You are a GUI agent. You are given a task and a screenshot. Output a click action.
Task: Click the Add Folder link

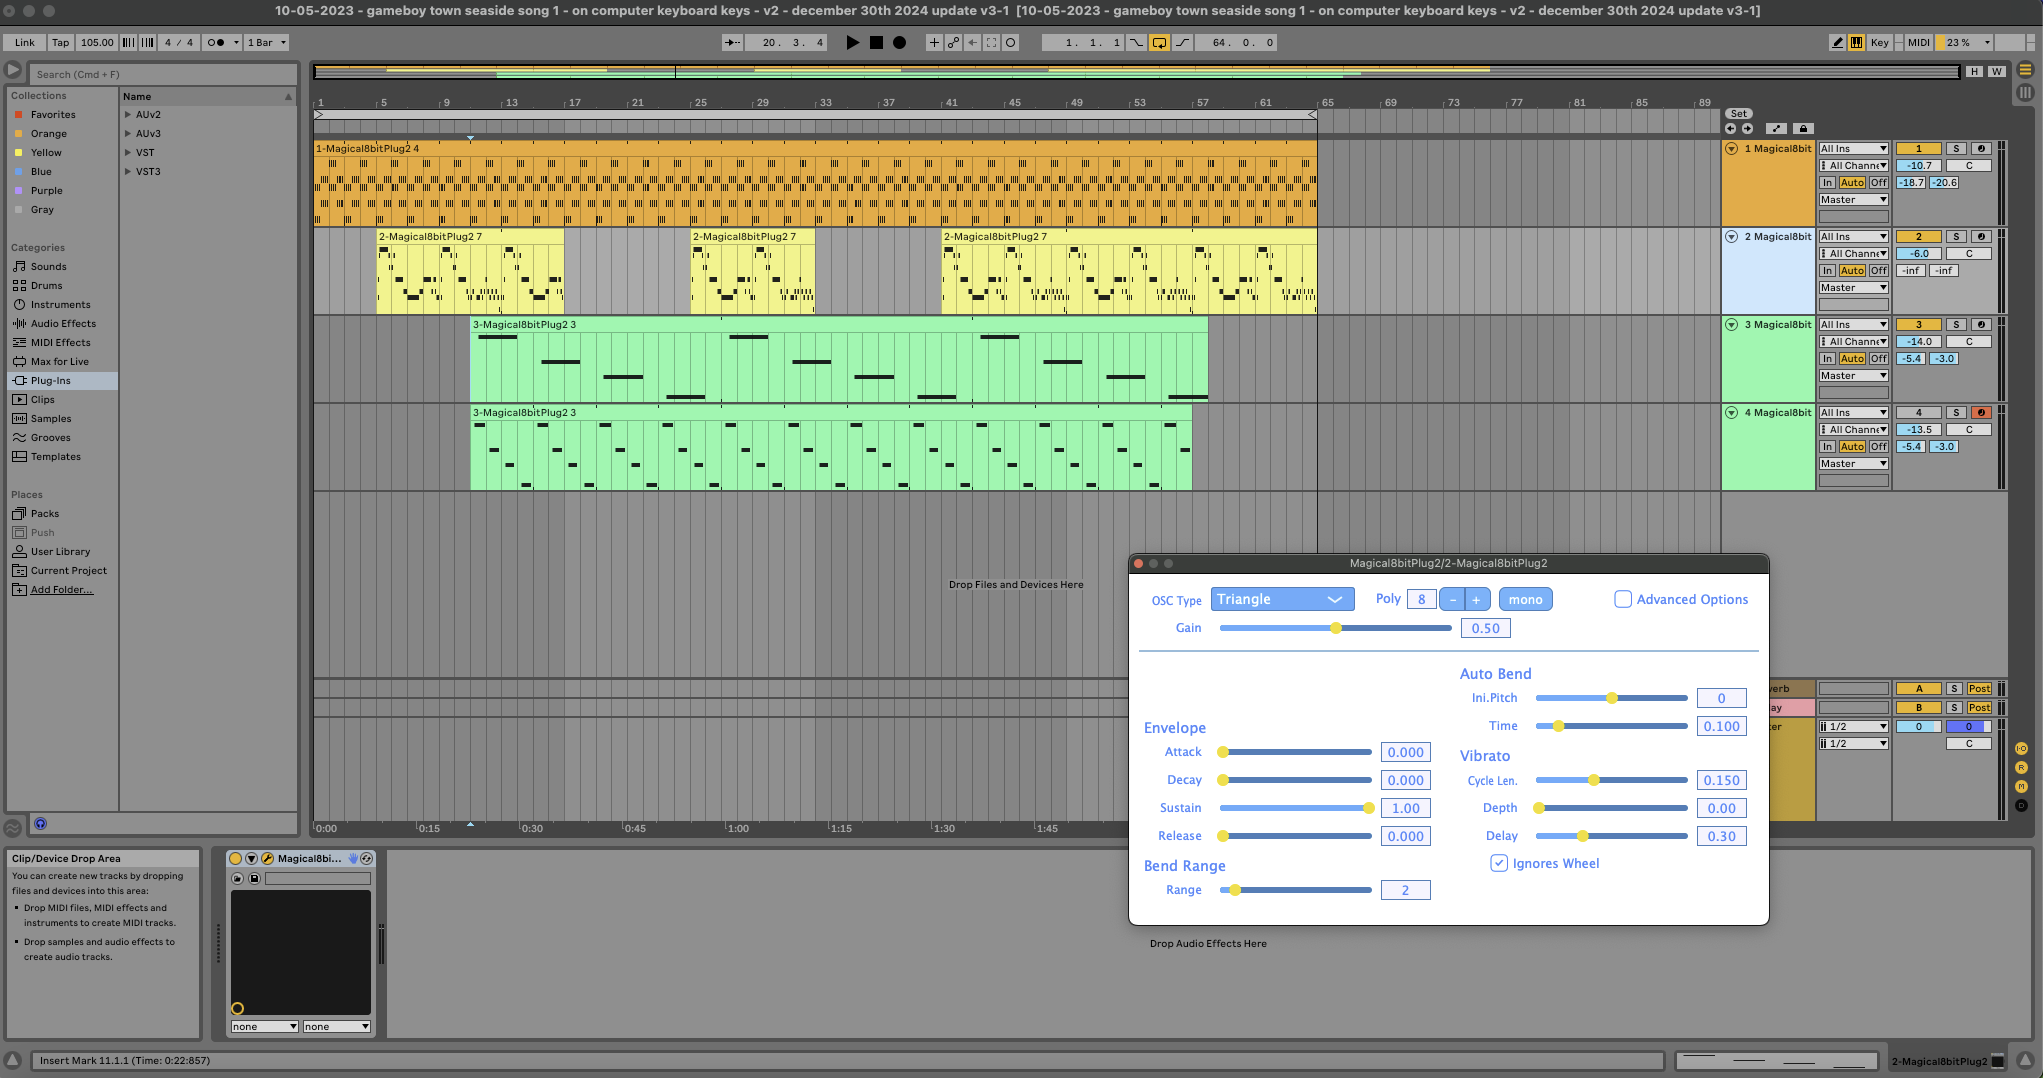click(x=61, y=590)
